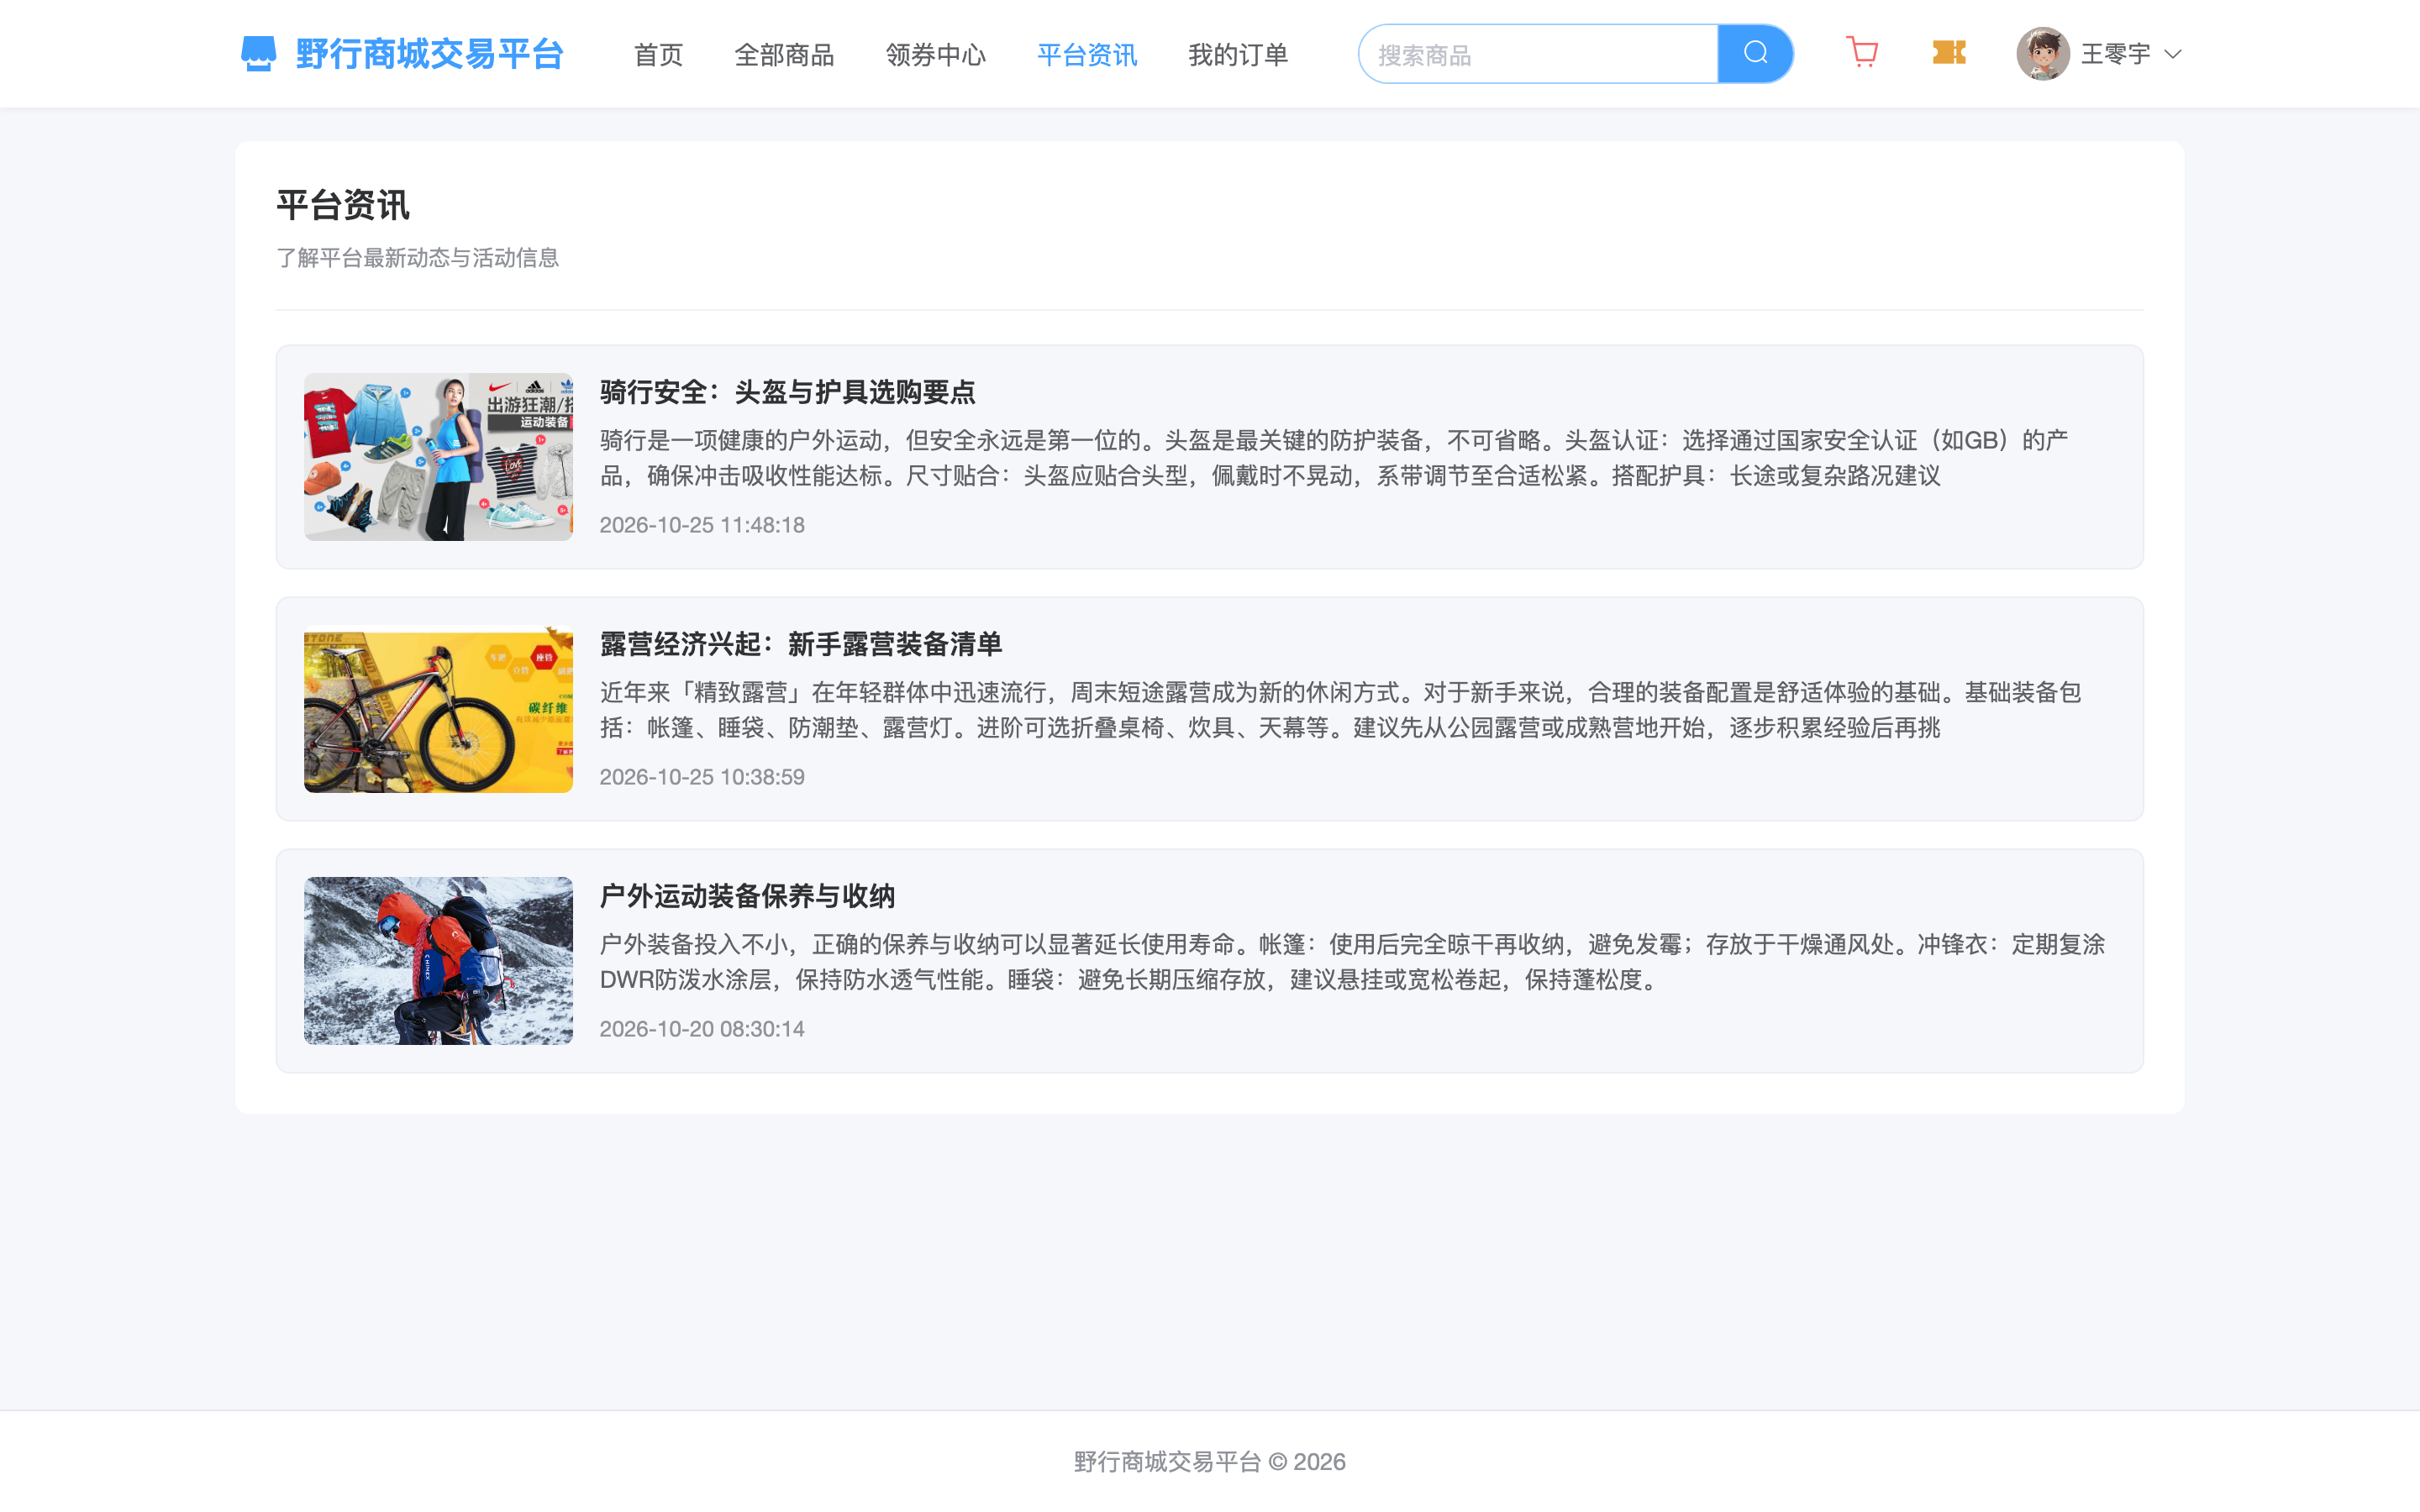Select the 平台资讯 nav item

click(1087, 55)
